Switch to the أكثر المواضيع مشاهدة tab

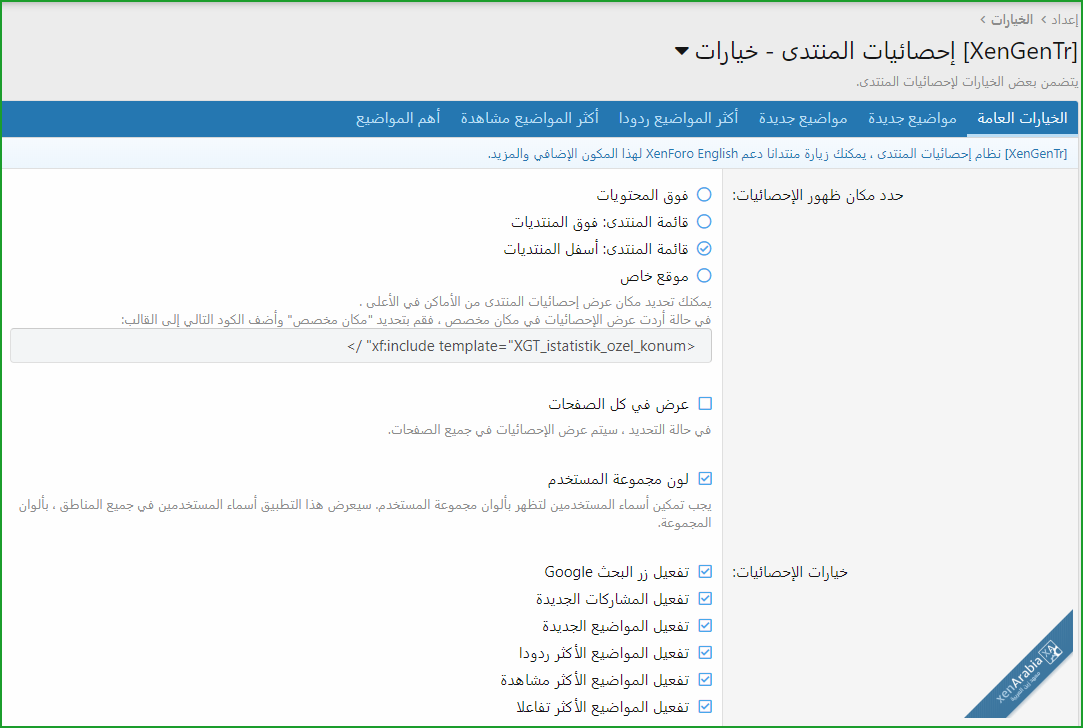[529, 118]
